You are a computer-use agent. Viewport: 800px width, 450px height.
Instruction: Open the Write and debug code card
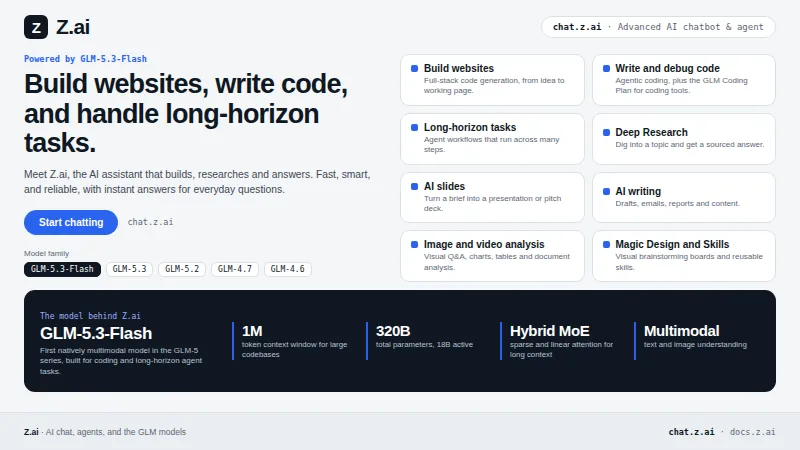click(684, 80)
